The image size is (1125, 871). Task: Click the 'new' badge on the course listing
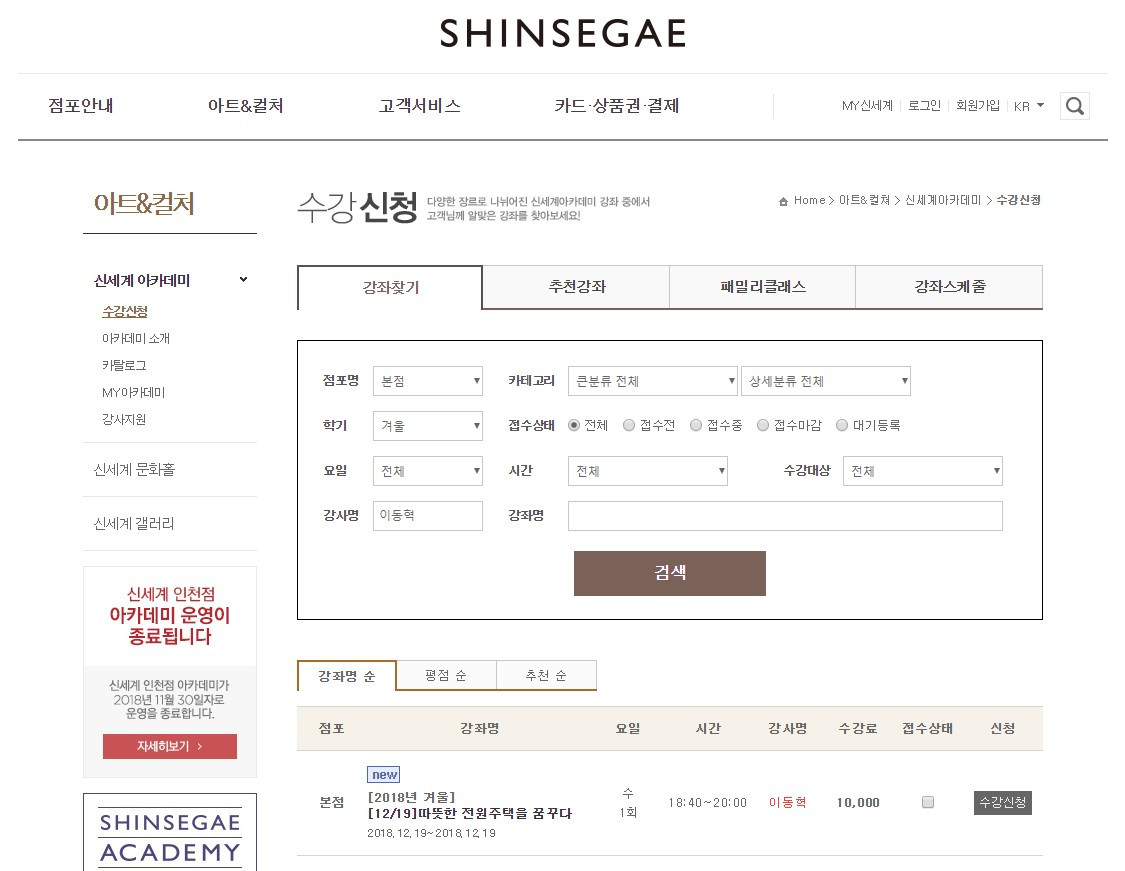tap(383, 774)
